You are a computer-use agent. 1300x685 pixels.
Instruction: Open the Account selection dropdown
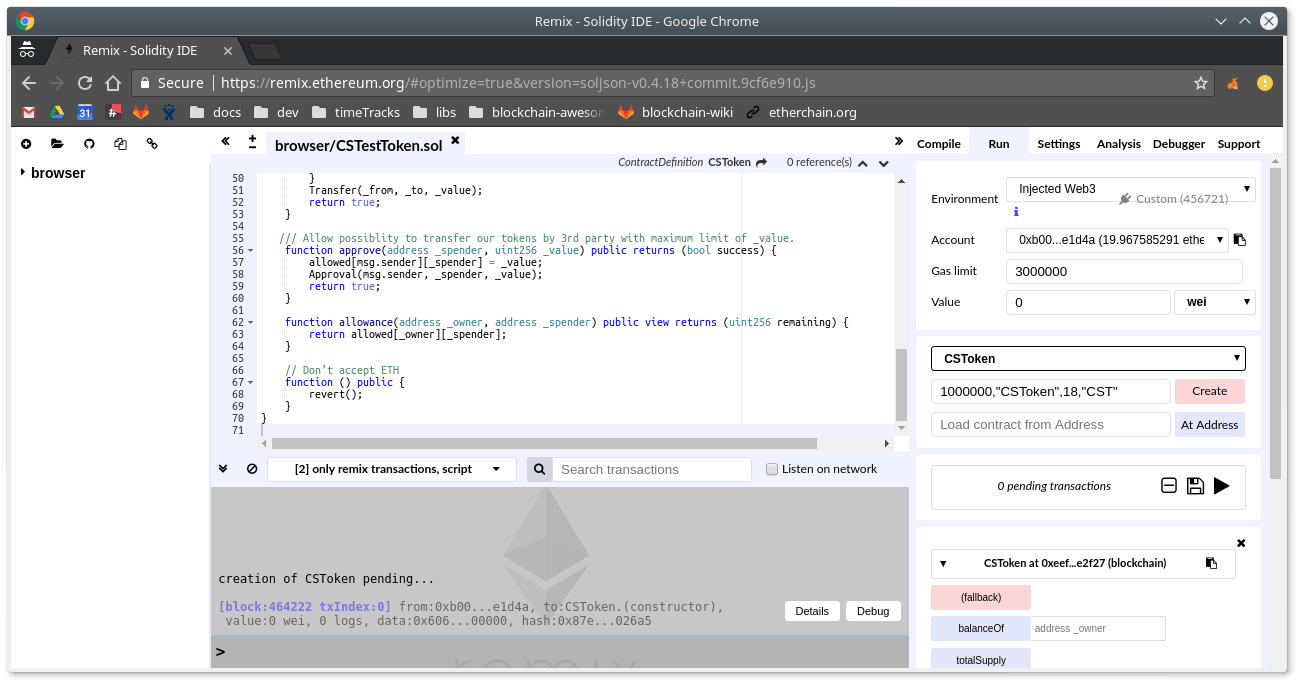pos(1117,240)
